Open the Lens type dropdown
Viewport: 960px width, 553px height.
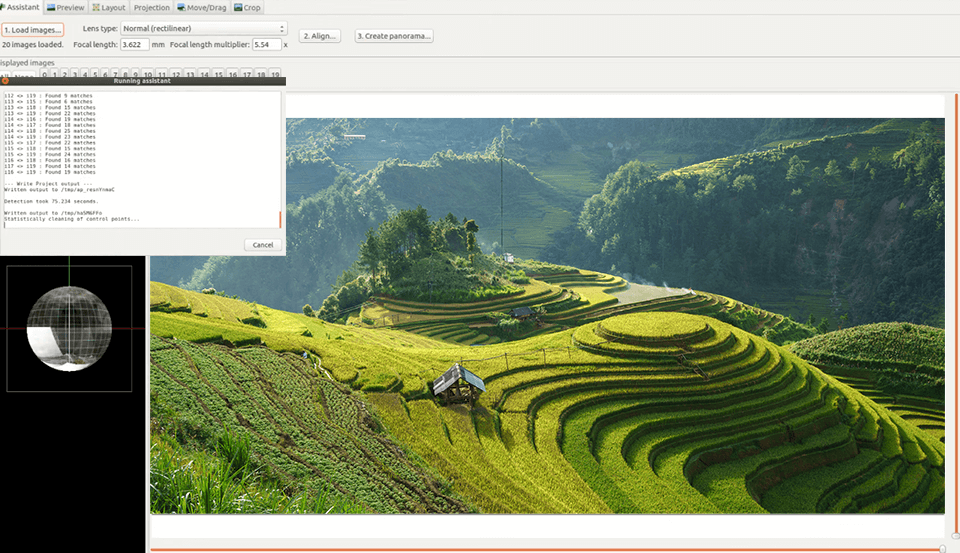[x=204, y=29]
